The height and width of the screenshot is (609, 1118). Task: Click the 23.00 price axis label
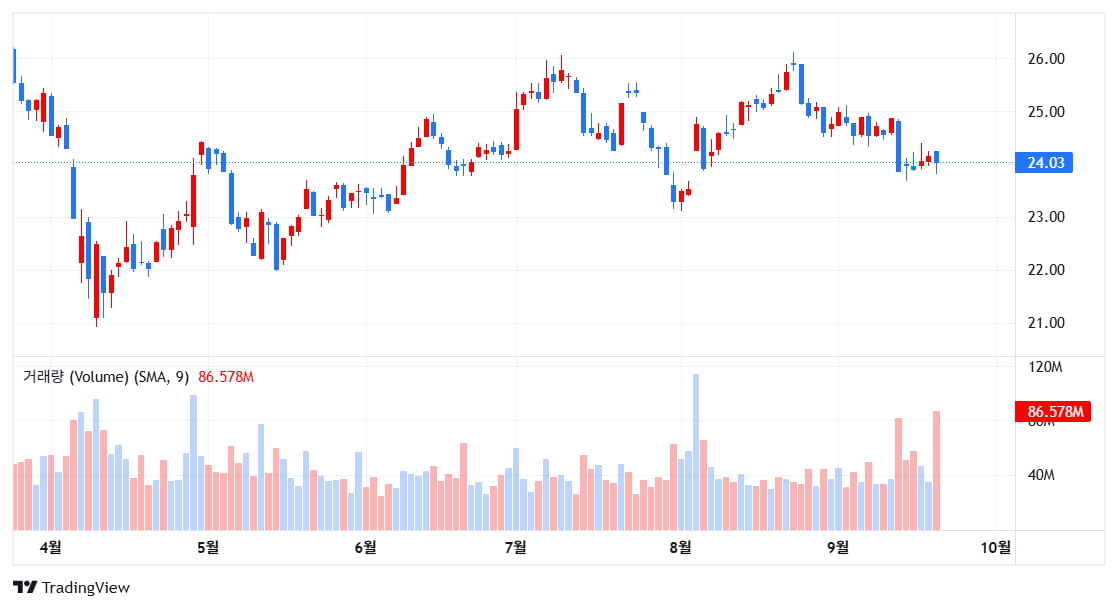click(1046, 217)
